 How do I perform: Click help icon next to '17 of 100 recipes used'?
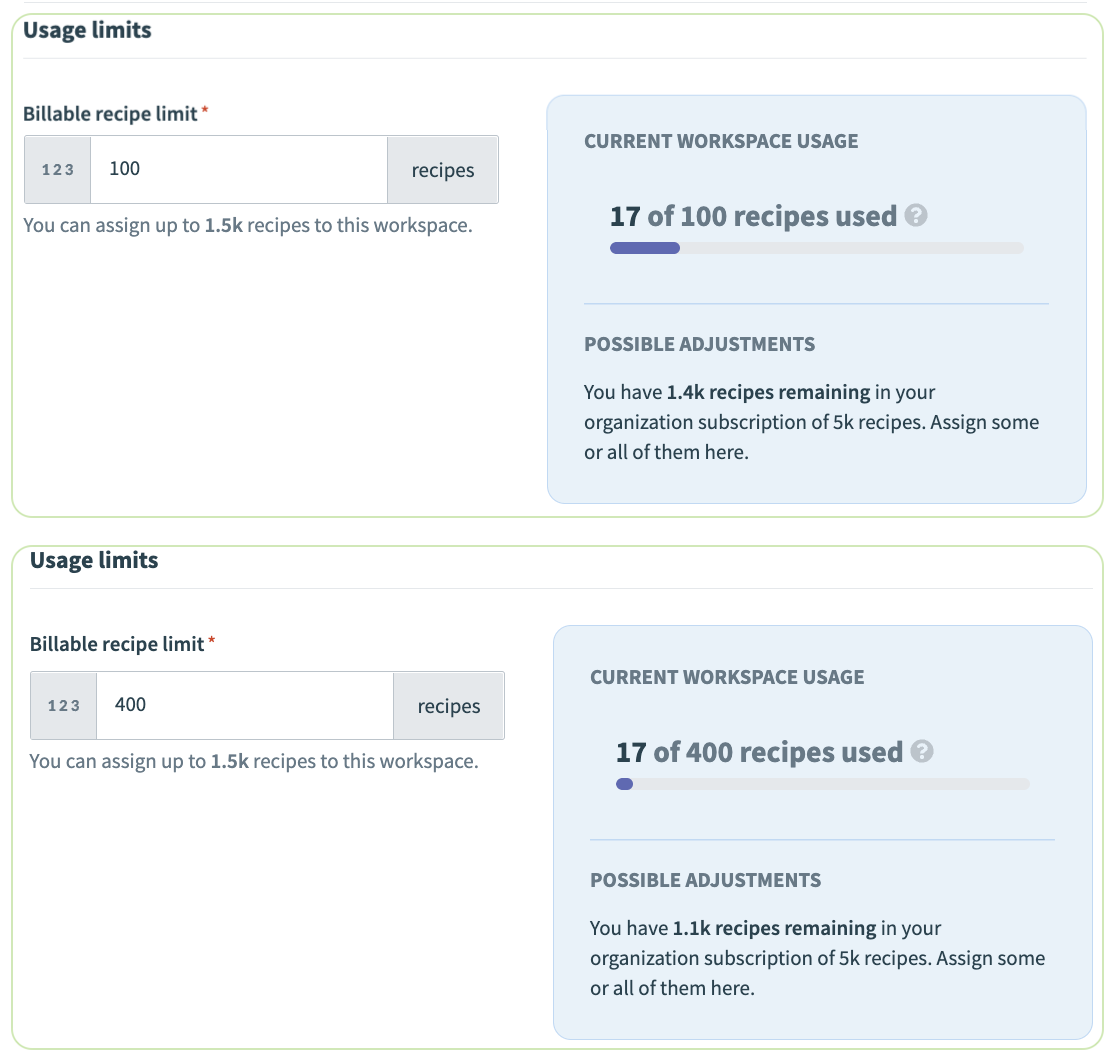(x=915, y=216)
